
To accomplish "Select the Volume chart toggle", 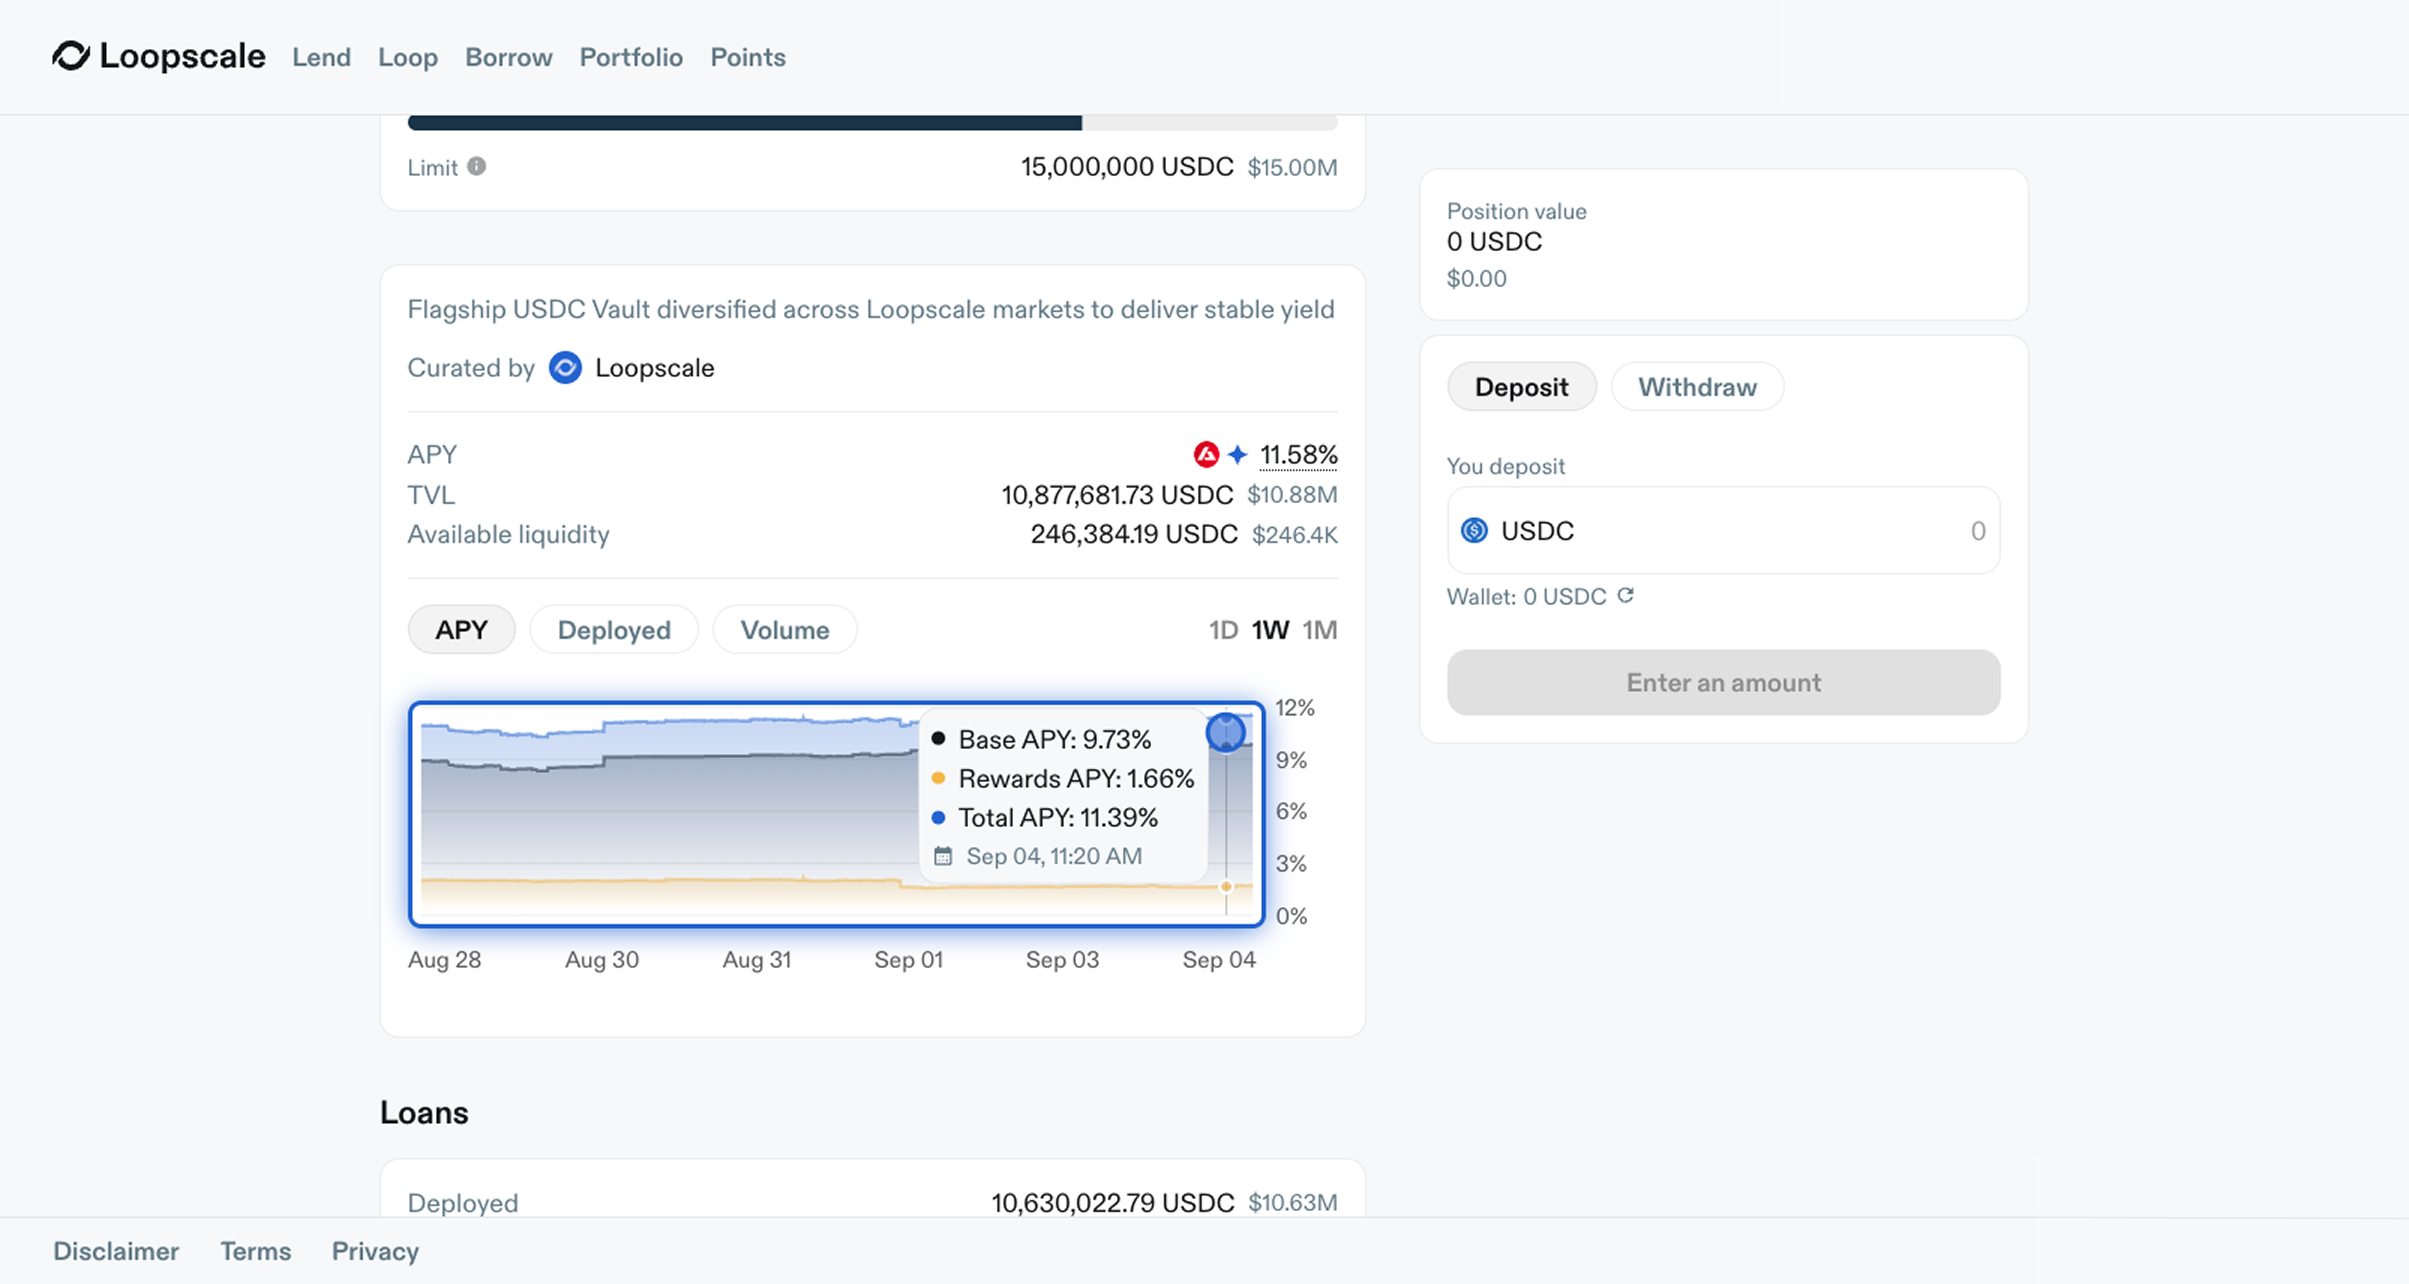I will (x=784, y=630).
